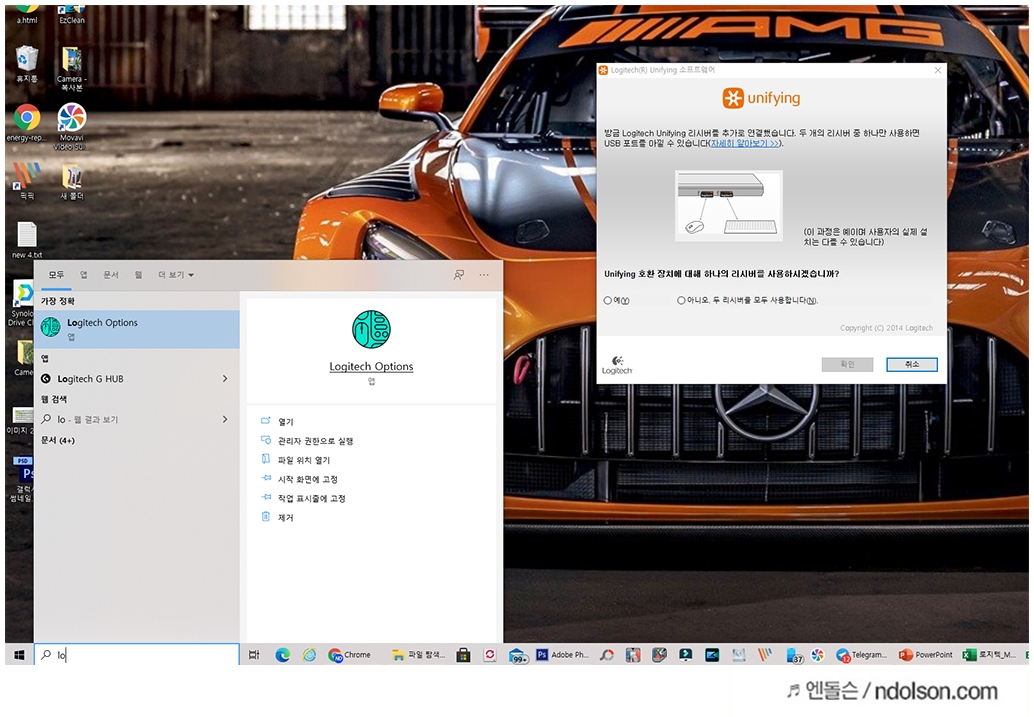Open Synology Drive Client desktop shortcut
1034x717 pixels.
[21, 303]
